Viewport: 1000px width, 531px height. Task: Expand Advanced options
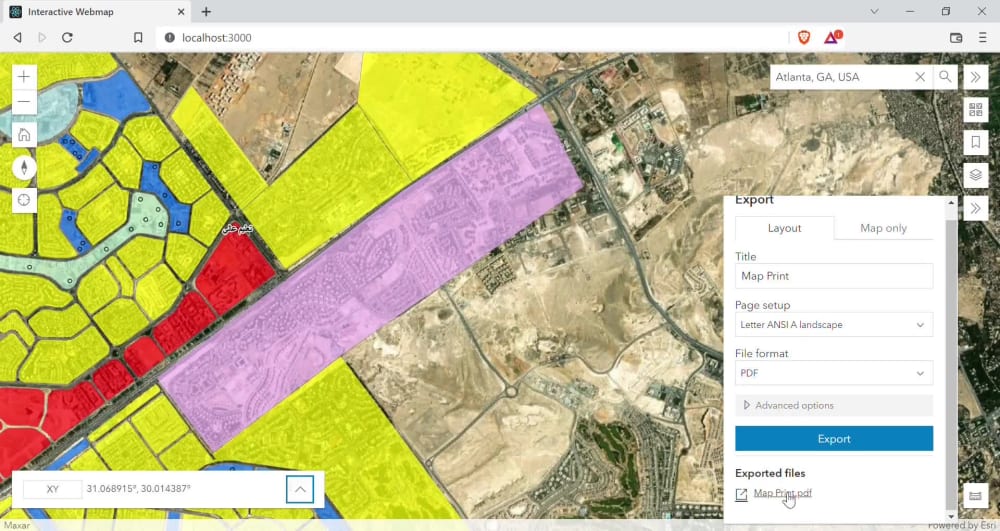coord(834,405)
